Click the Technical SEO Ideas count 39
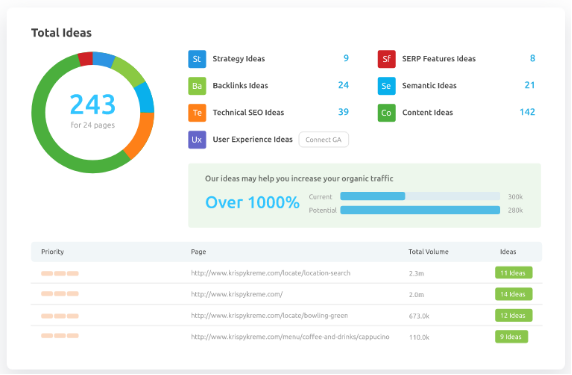Viewport: 572px width, 375px height. (x=343, y=112)
